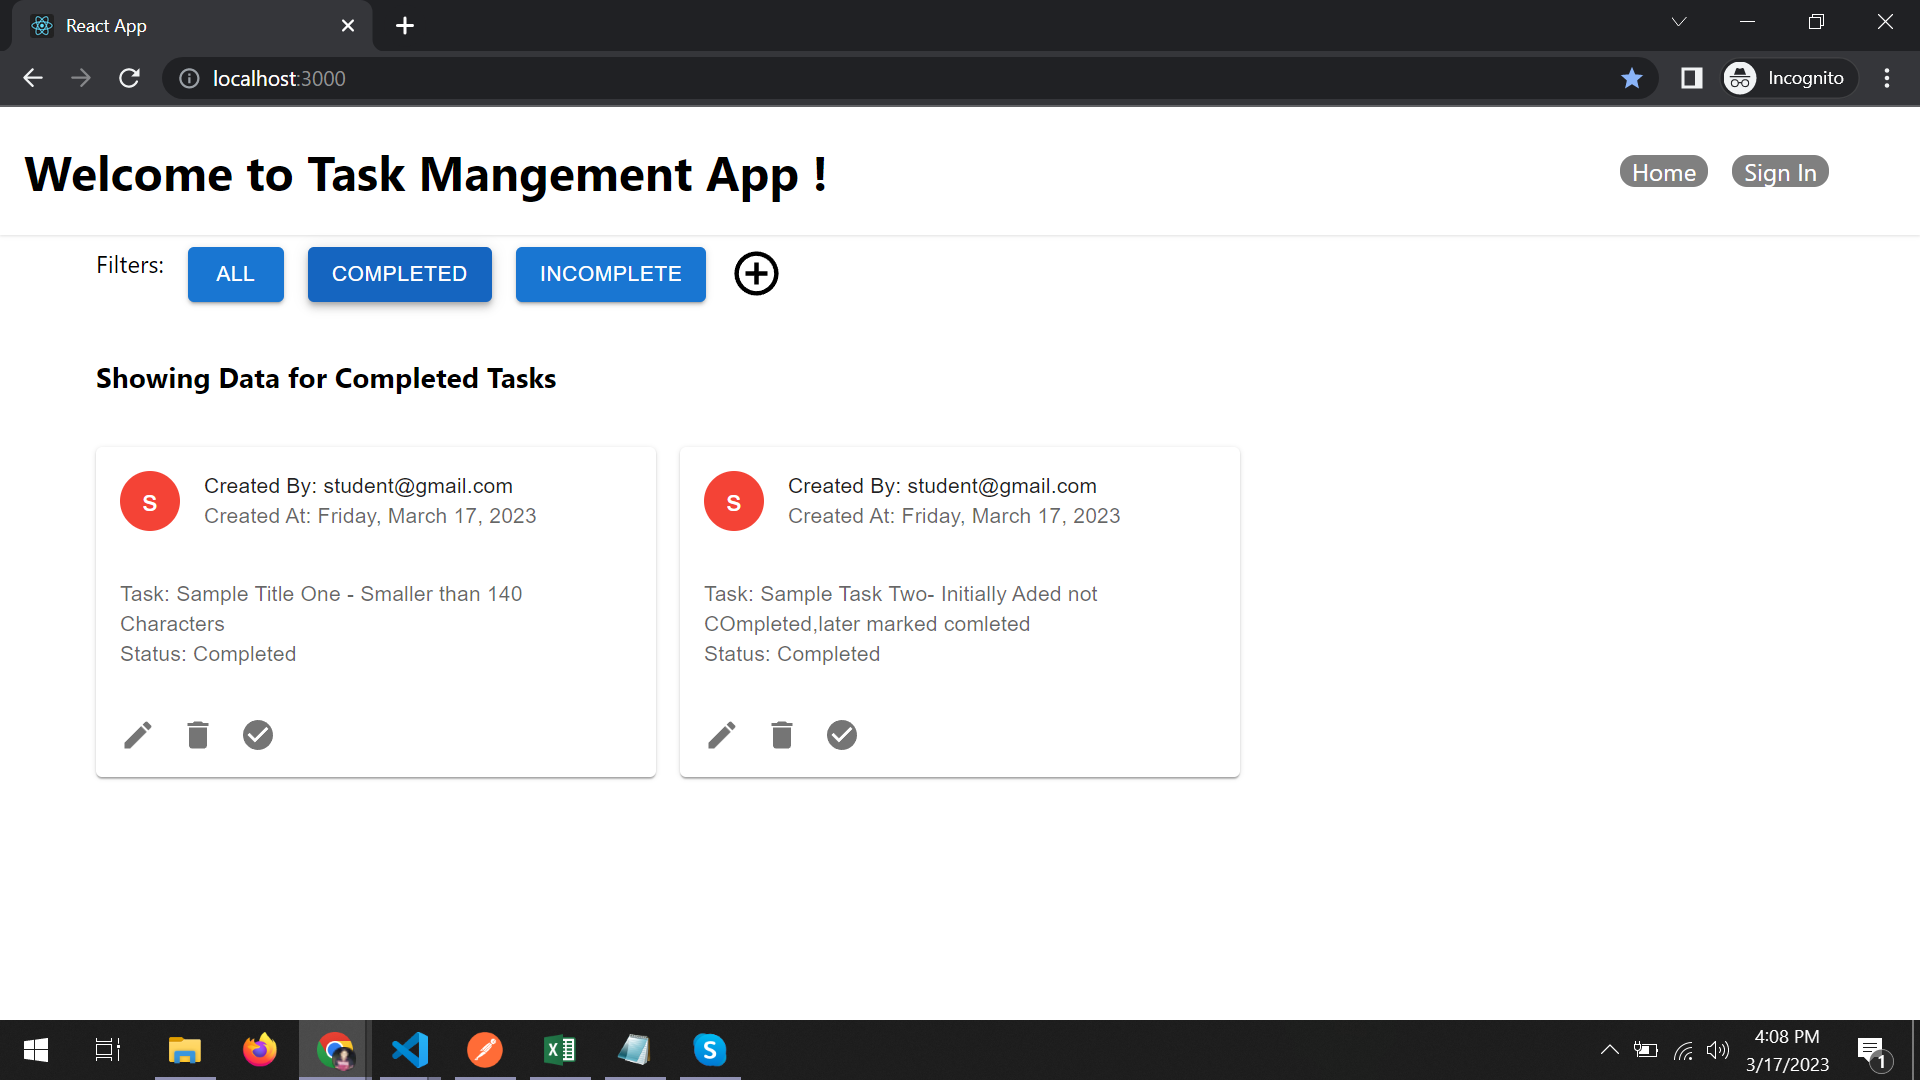Viewport: 1920px width, 1080px height.
Task: Expand the browser tab search chevron
Action: tap(1679, 21)
